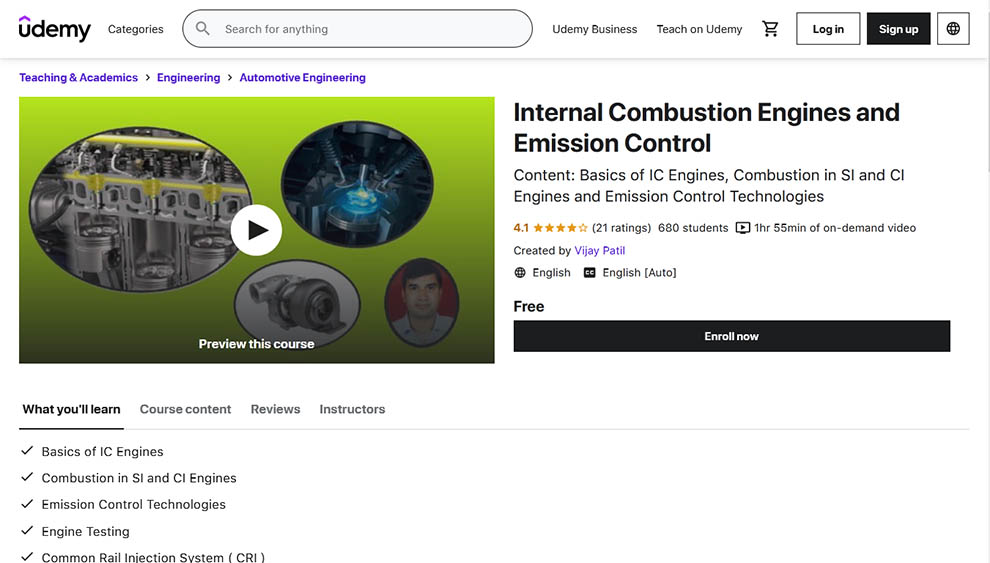Switch to the Instructors tab

tap(352, 409)
